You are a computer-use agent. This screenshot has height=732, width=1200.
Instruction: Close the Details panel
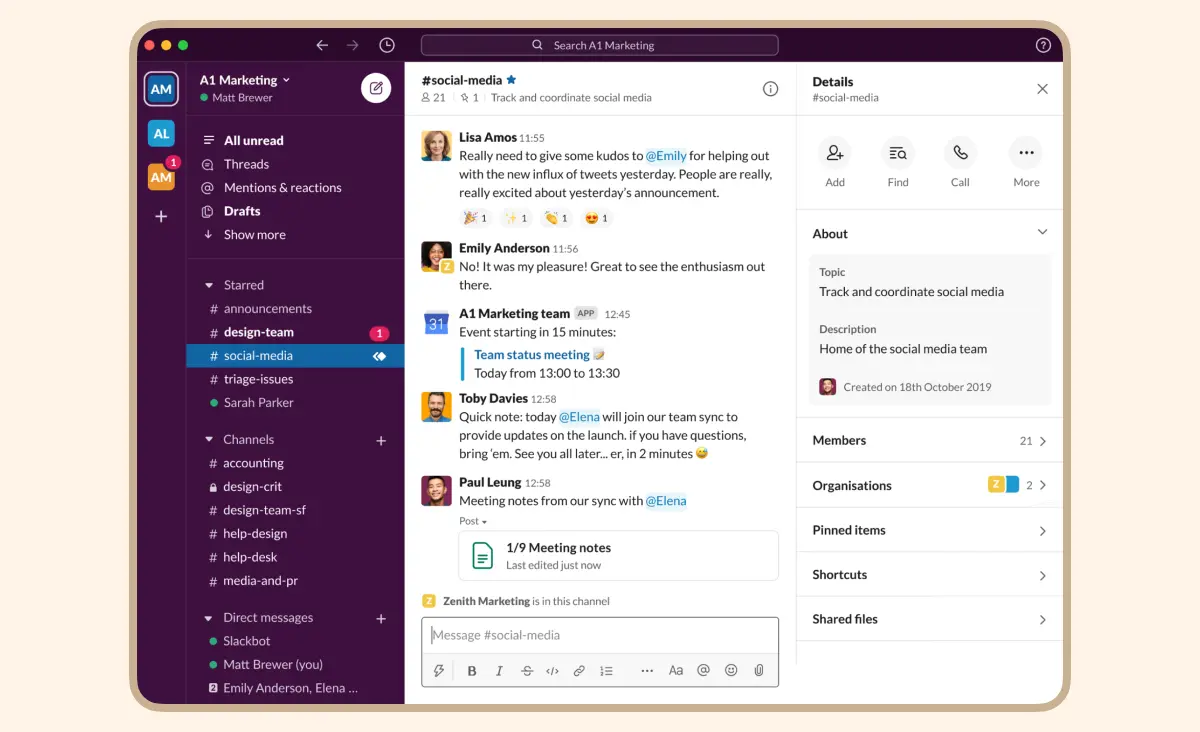[x=1042, y=89]
